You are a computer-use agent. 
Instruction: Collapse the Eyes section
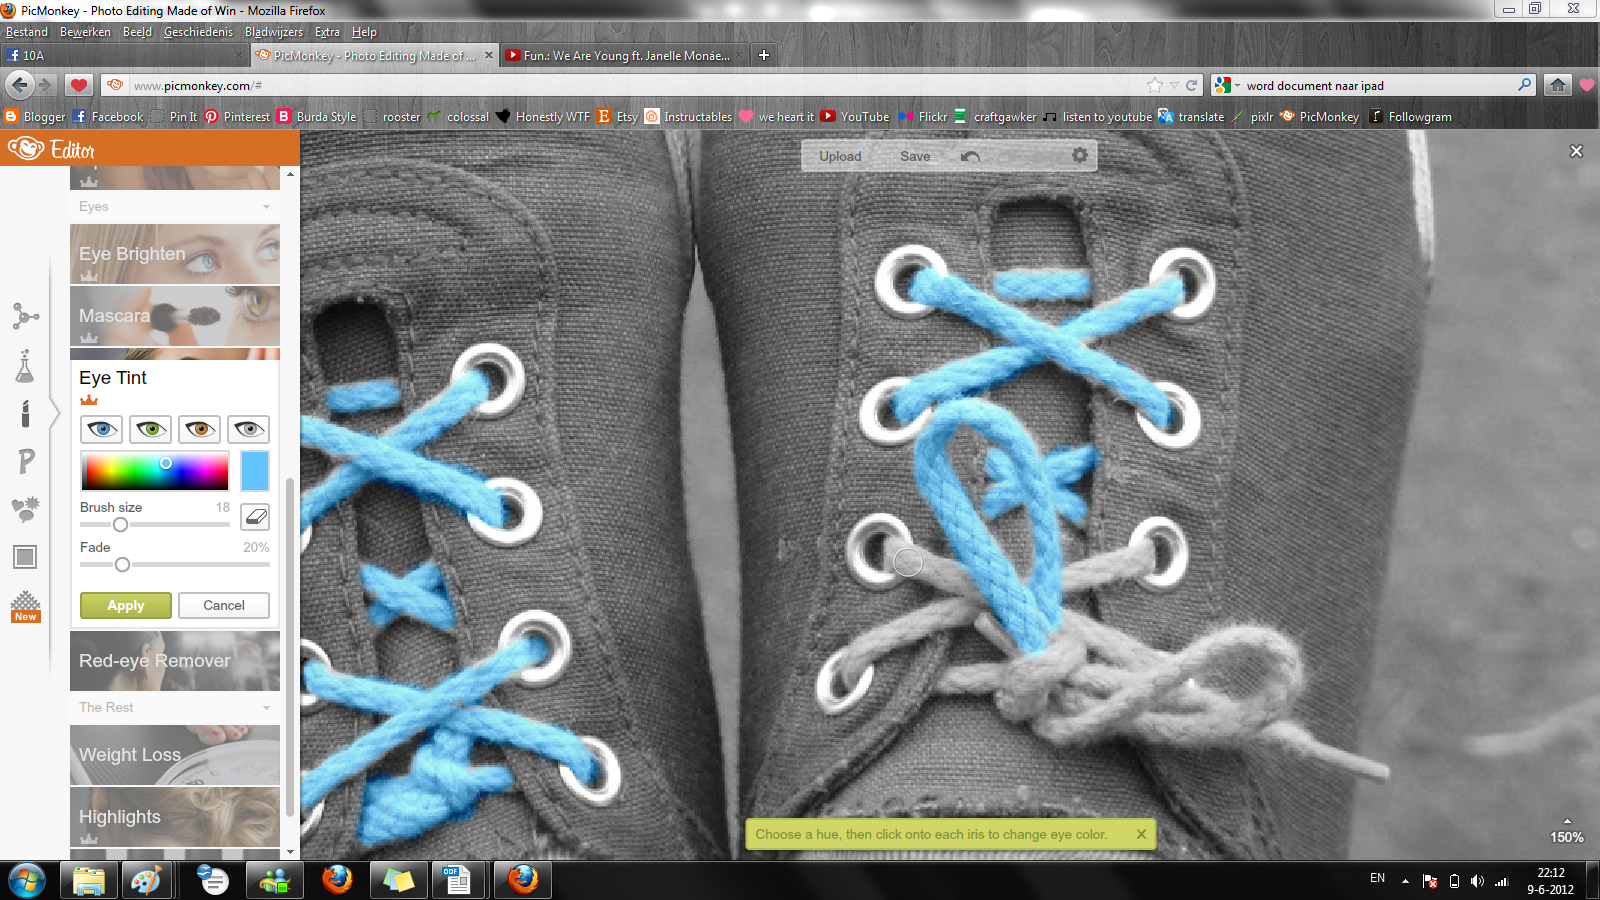click(x=175, y=206)
